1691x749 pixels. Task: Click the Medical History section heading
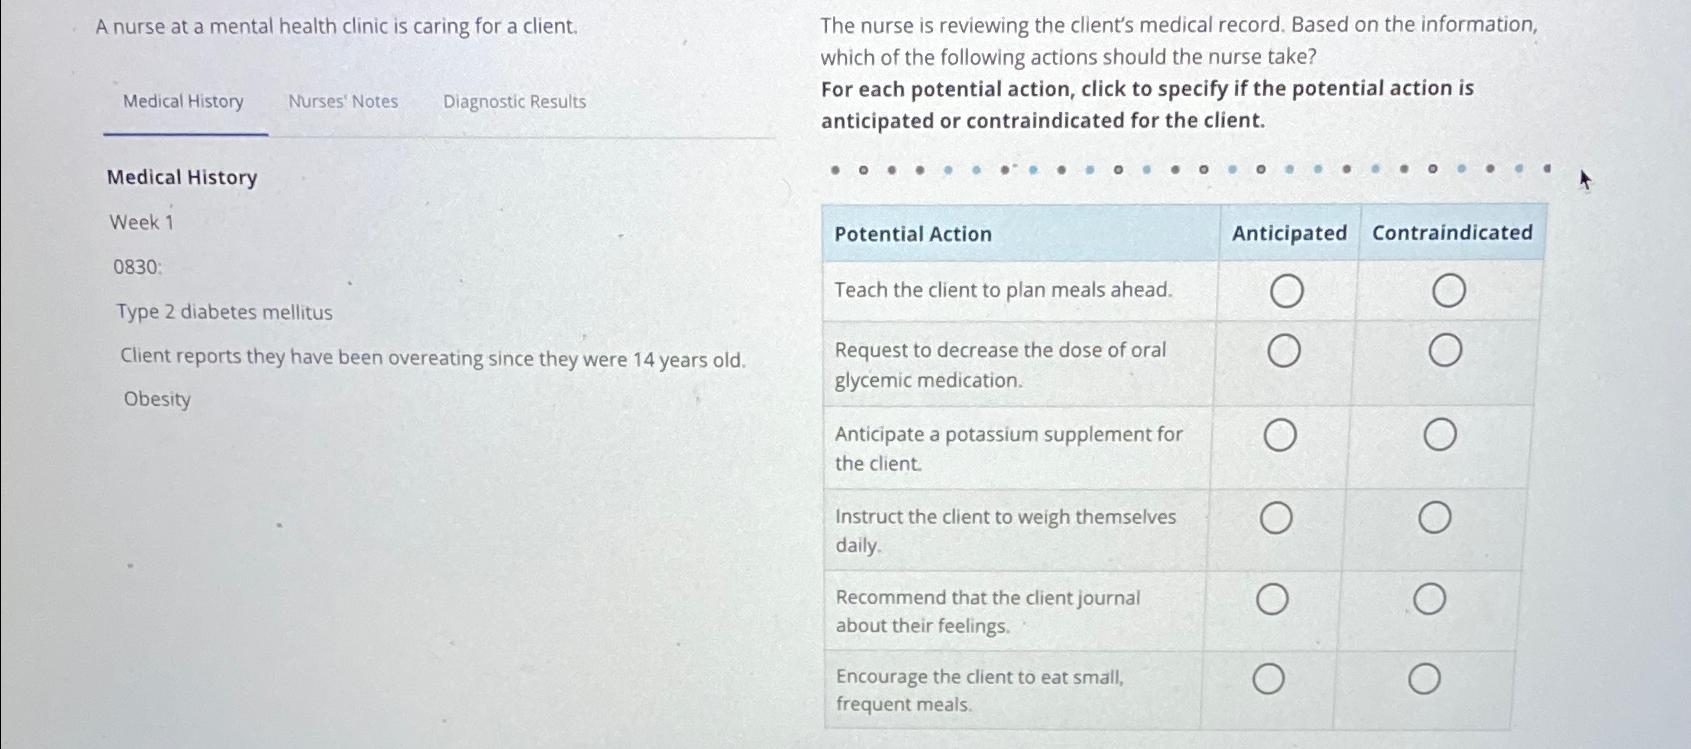click(182, 177)
